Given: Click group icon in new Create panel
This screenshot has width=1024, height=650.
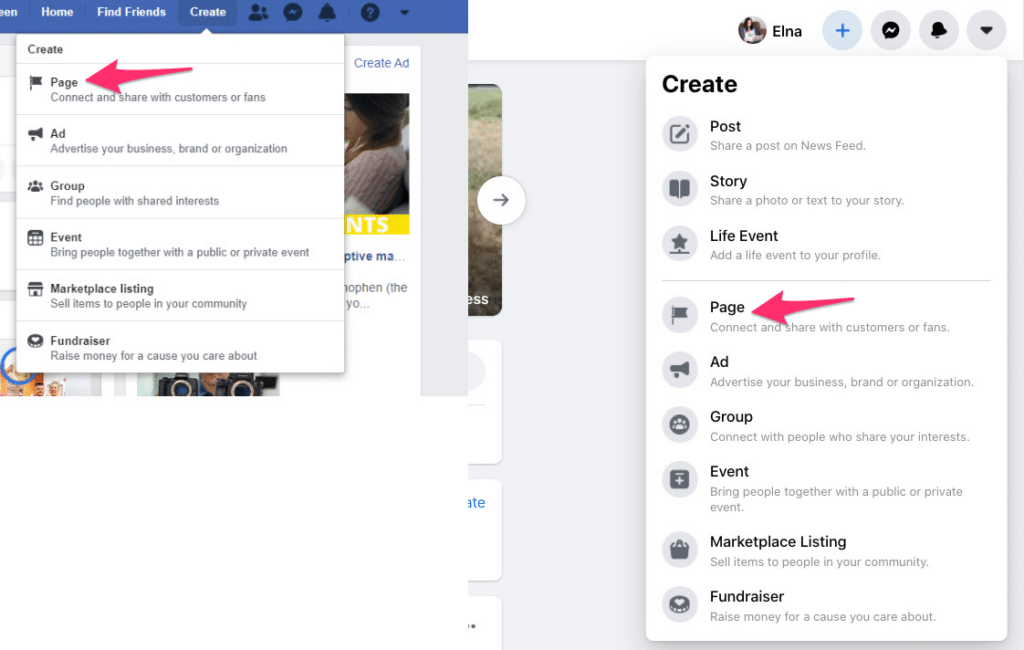Looking at the screenshot, I should (x=679, y=425).
